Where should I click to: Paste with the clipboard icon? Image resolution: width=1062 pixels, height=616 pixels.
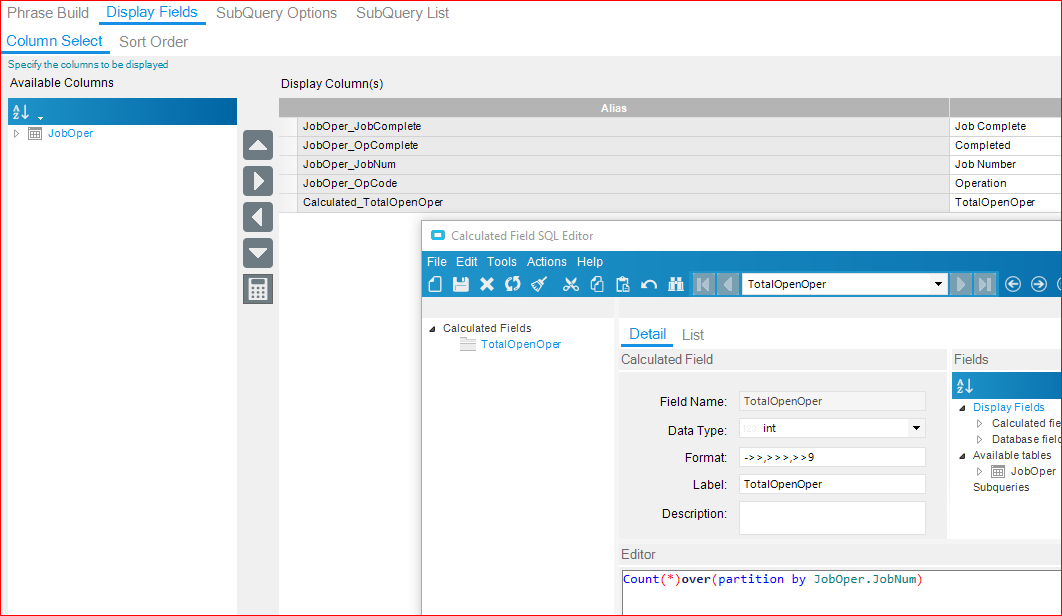(x=622, y=284)
